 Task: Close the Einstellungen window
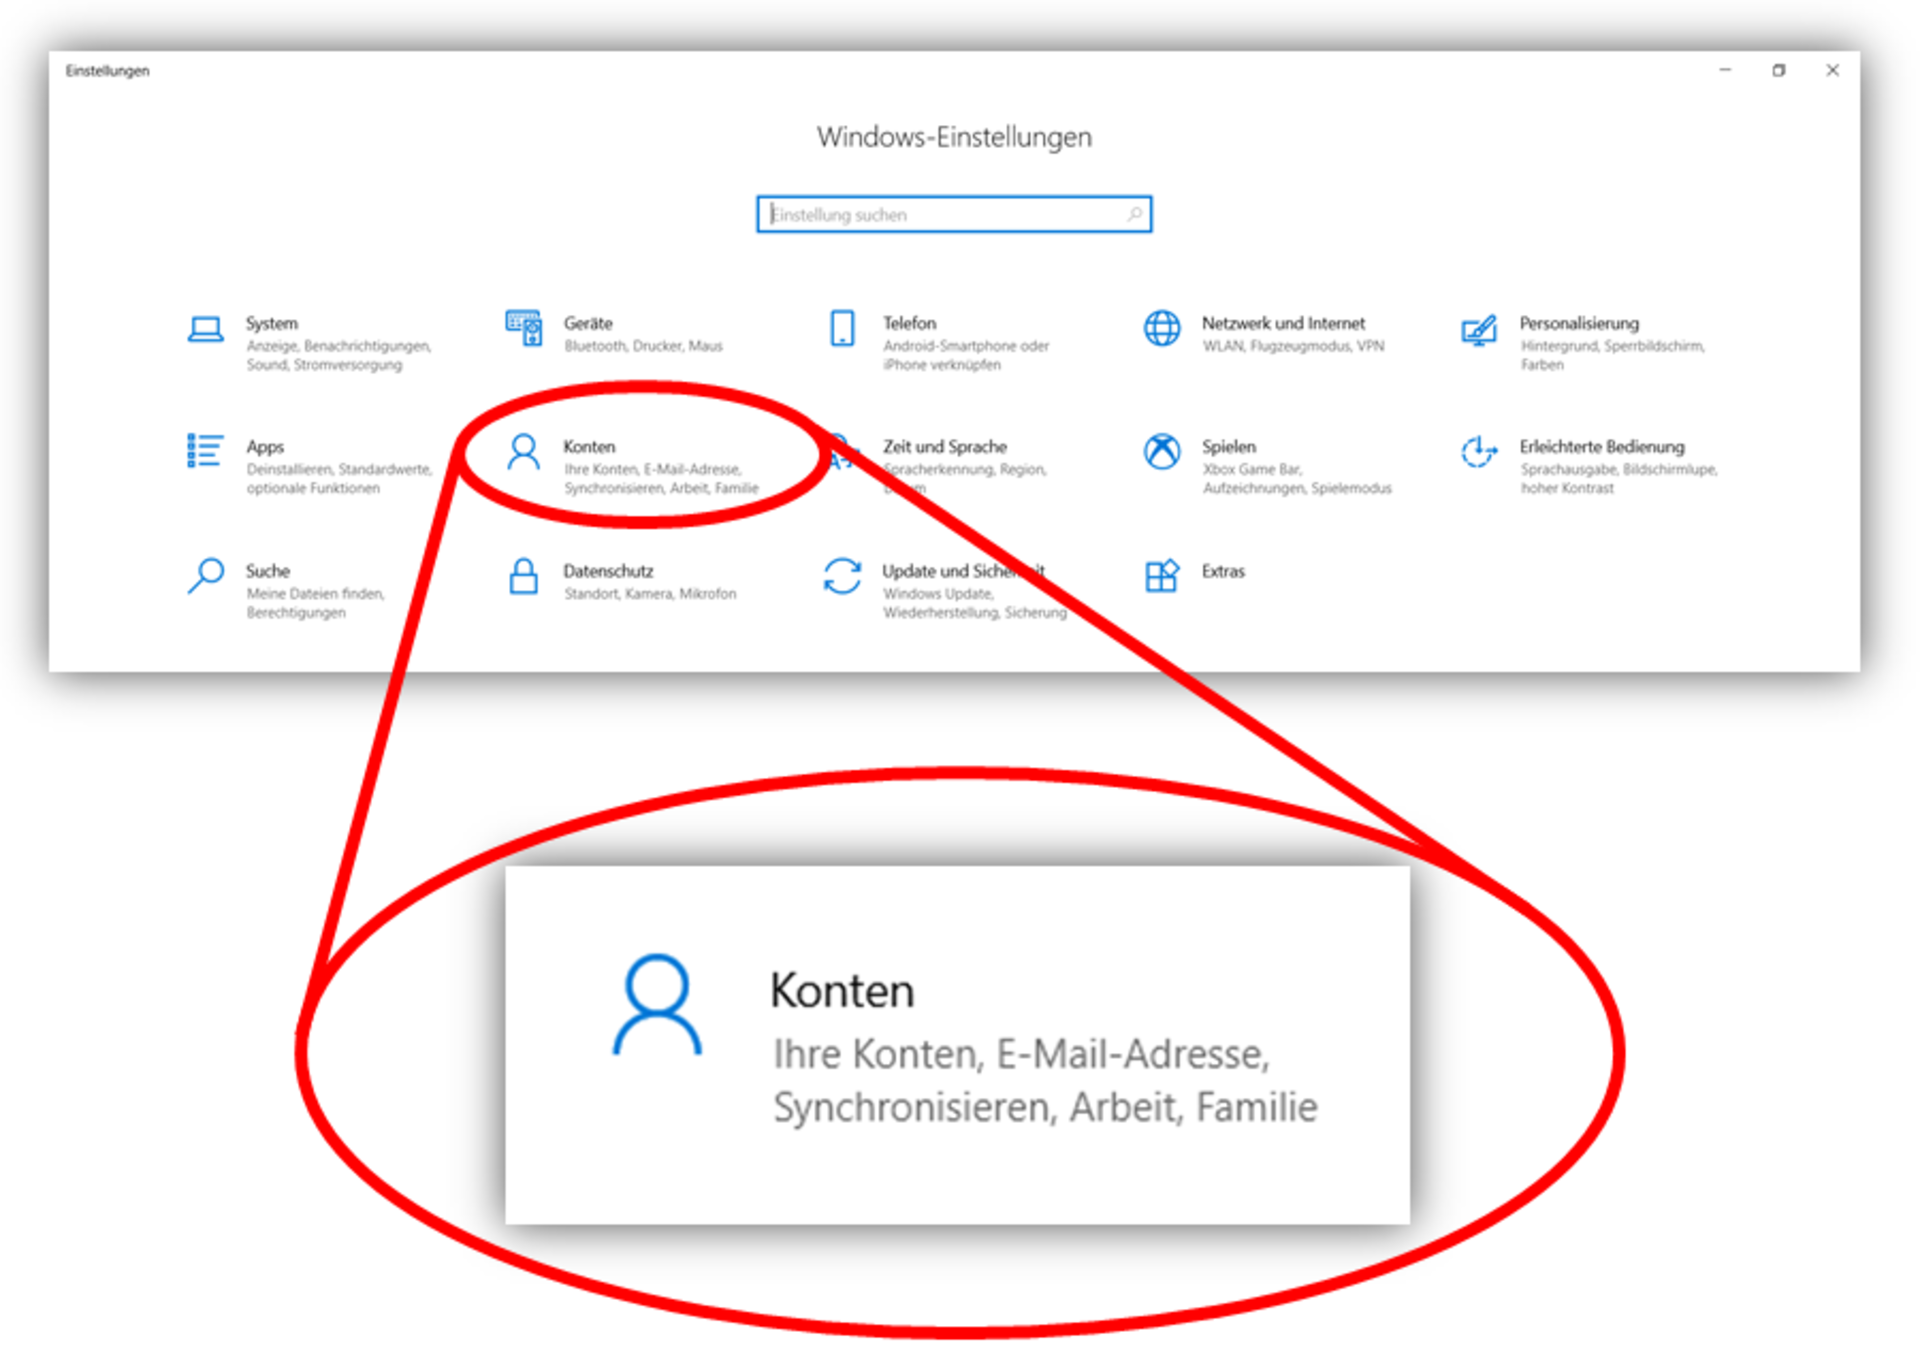pos(1832,70)
